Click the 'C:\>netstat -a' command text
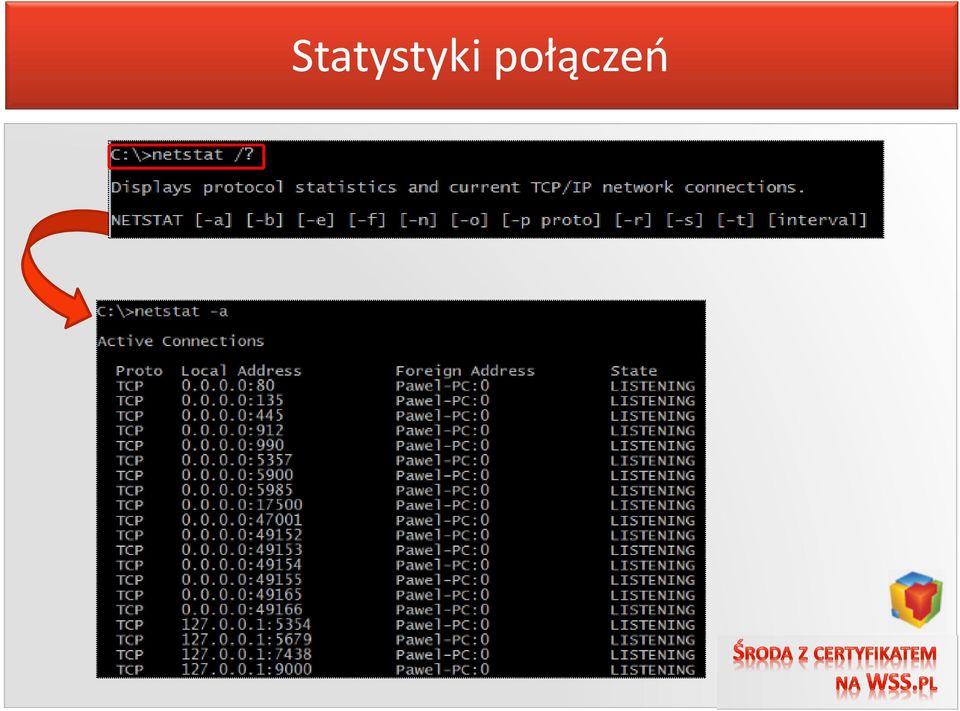This screenshot has width=960, height=711. [x=162, y=312]
